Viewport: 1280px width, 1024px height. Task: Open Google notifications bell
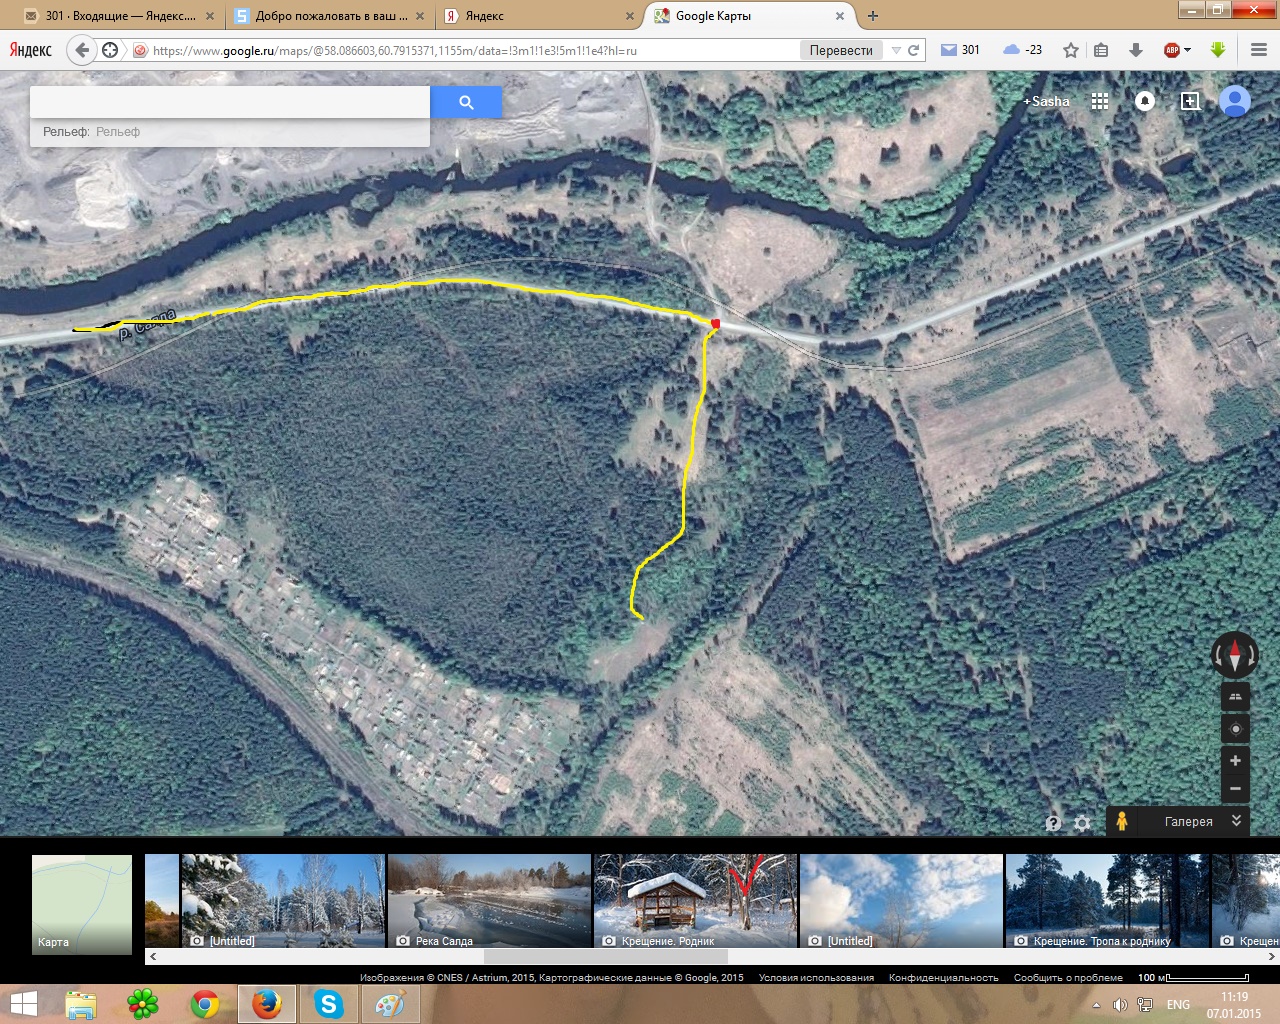coord(1145,101)
